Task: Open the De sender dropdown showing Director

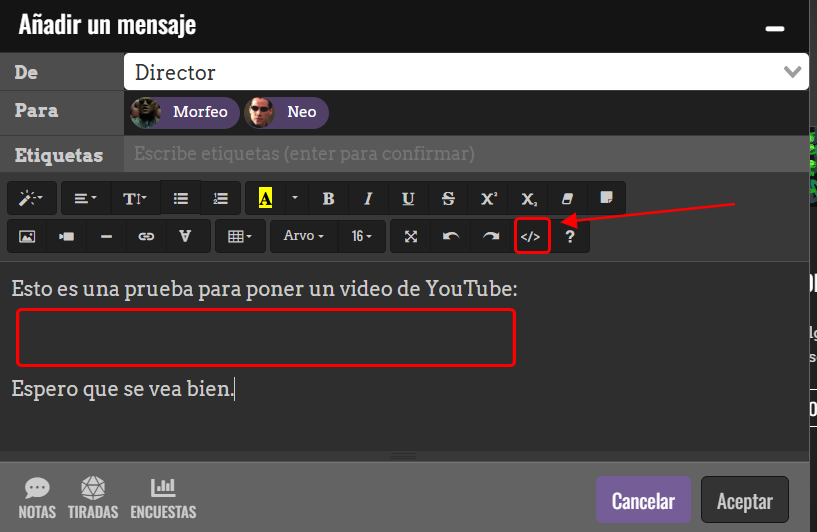Action: pos(465,72)
